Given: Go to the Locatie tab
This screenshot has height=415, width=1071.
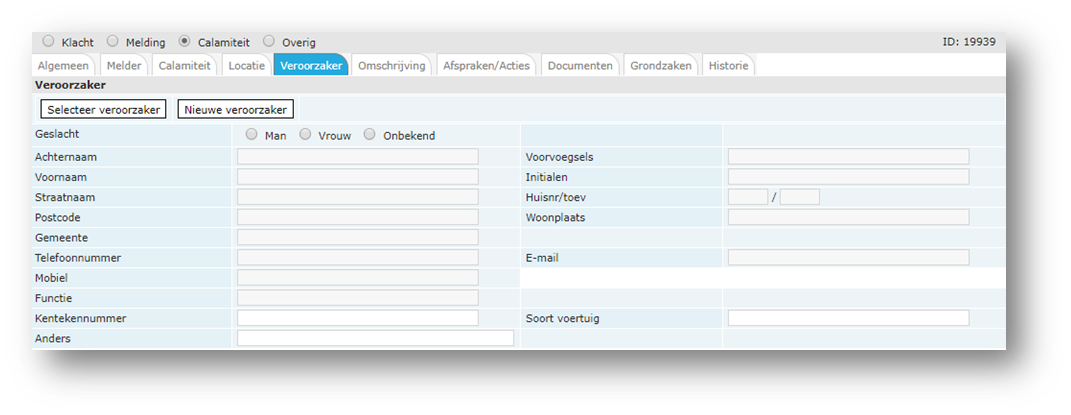Looking at the screenshot, I should 246,66.
